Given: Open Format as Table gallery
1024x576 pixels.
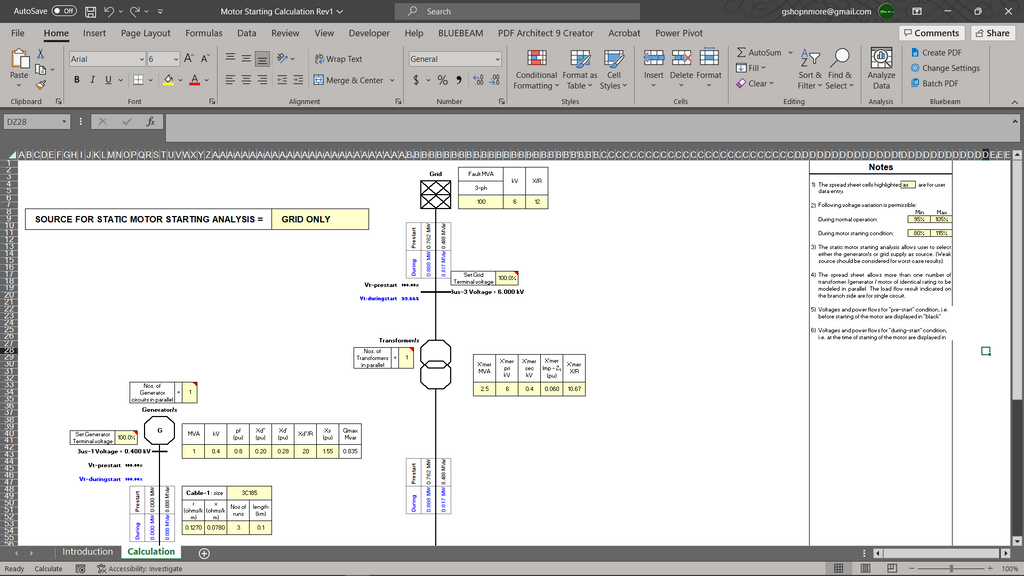Looking at the screenshot, I should pyautogui.click(x=579, y=69).
